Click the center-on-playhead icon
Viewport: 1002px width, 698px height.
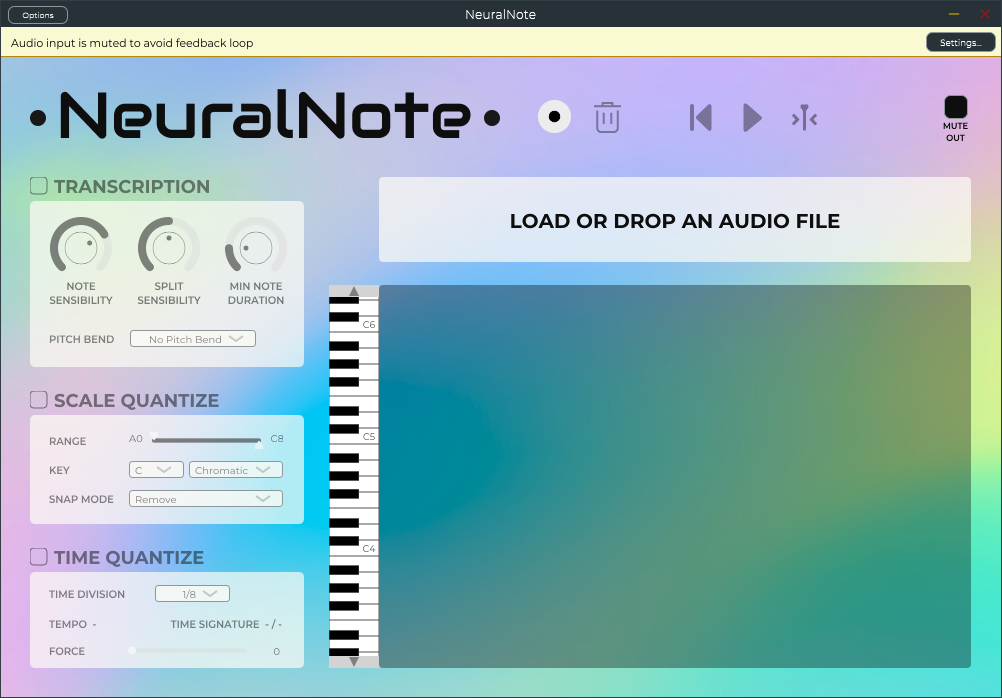804,118
